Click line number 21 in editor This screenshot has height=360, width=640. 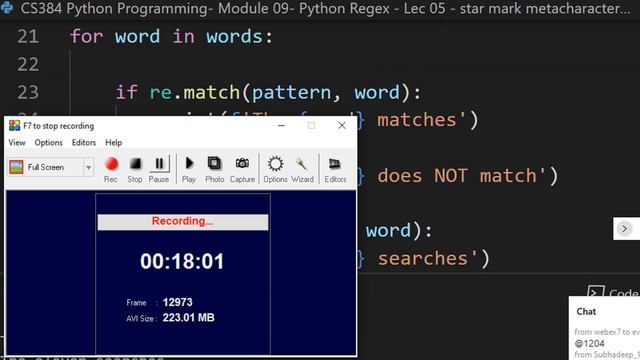28,37
